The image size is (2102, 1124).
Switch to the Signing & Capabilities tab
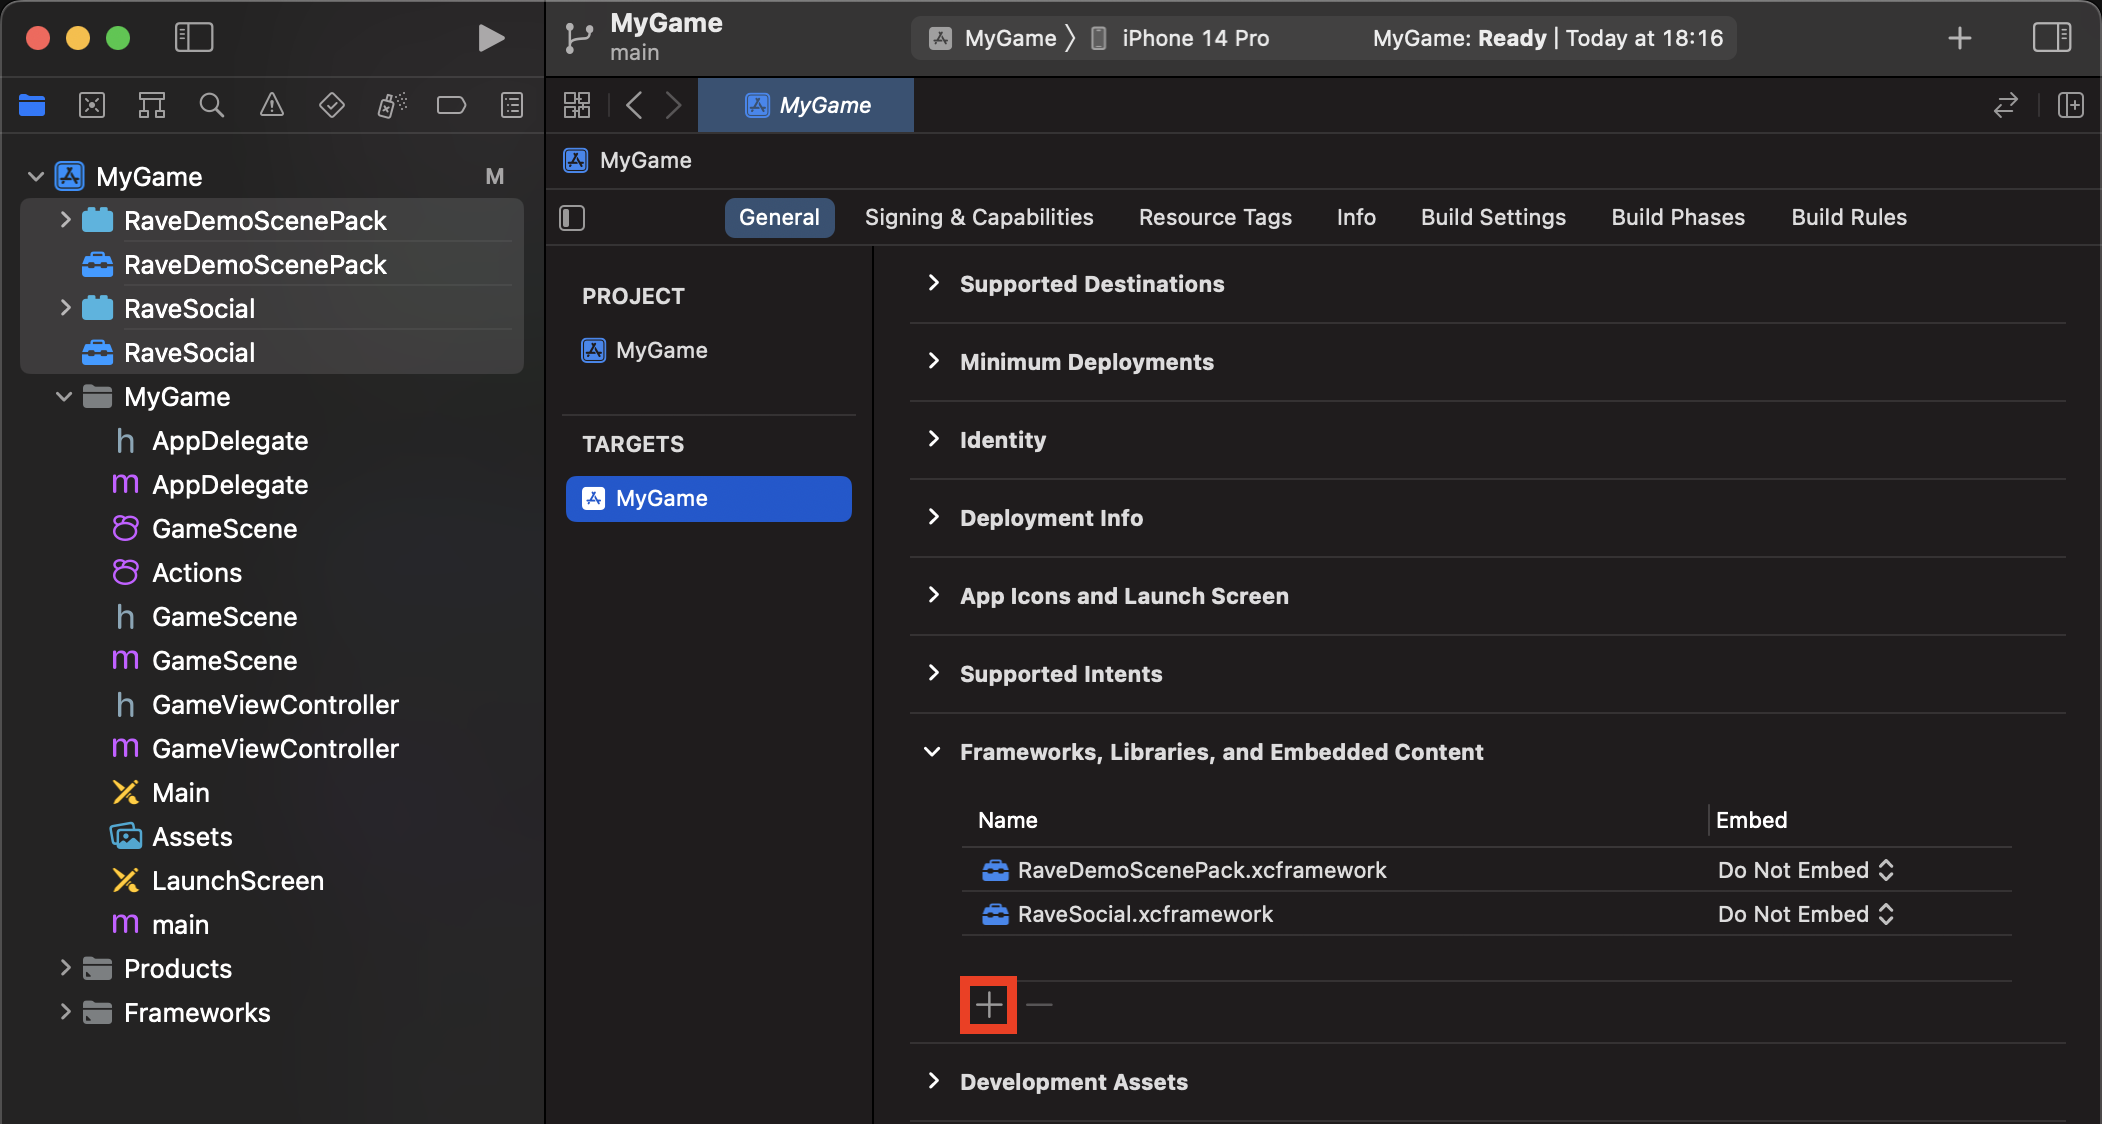tap(979, 215)
